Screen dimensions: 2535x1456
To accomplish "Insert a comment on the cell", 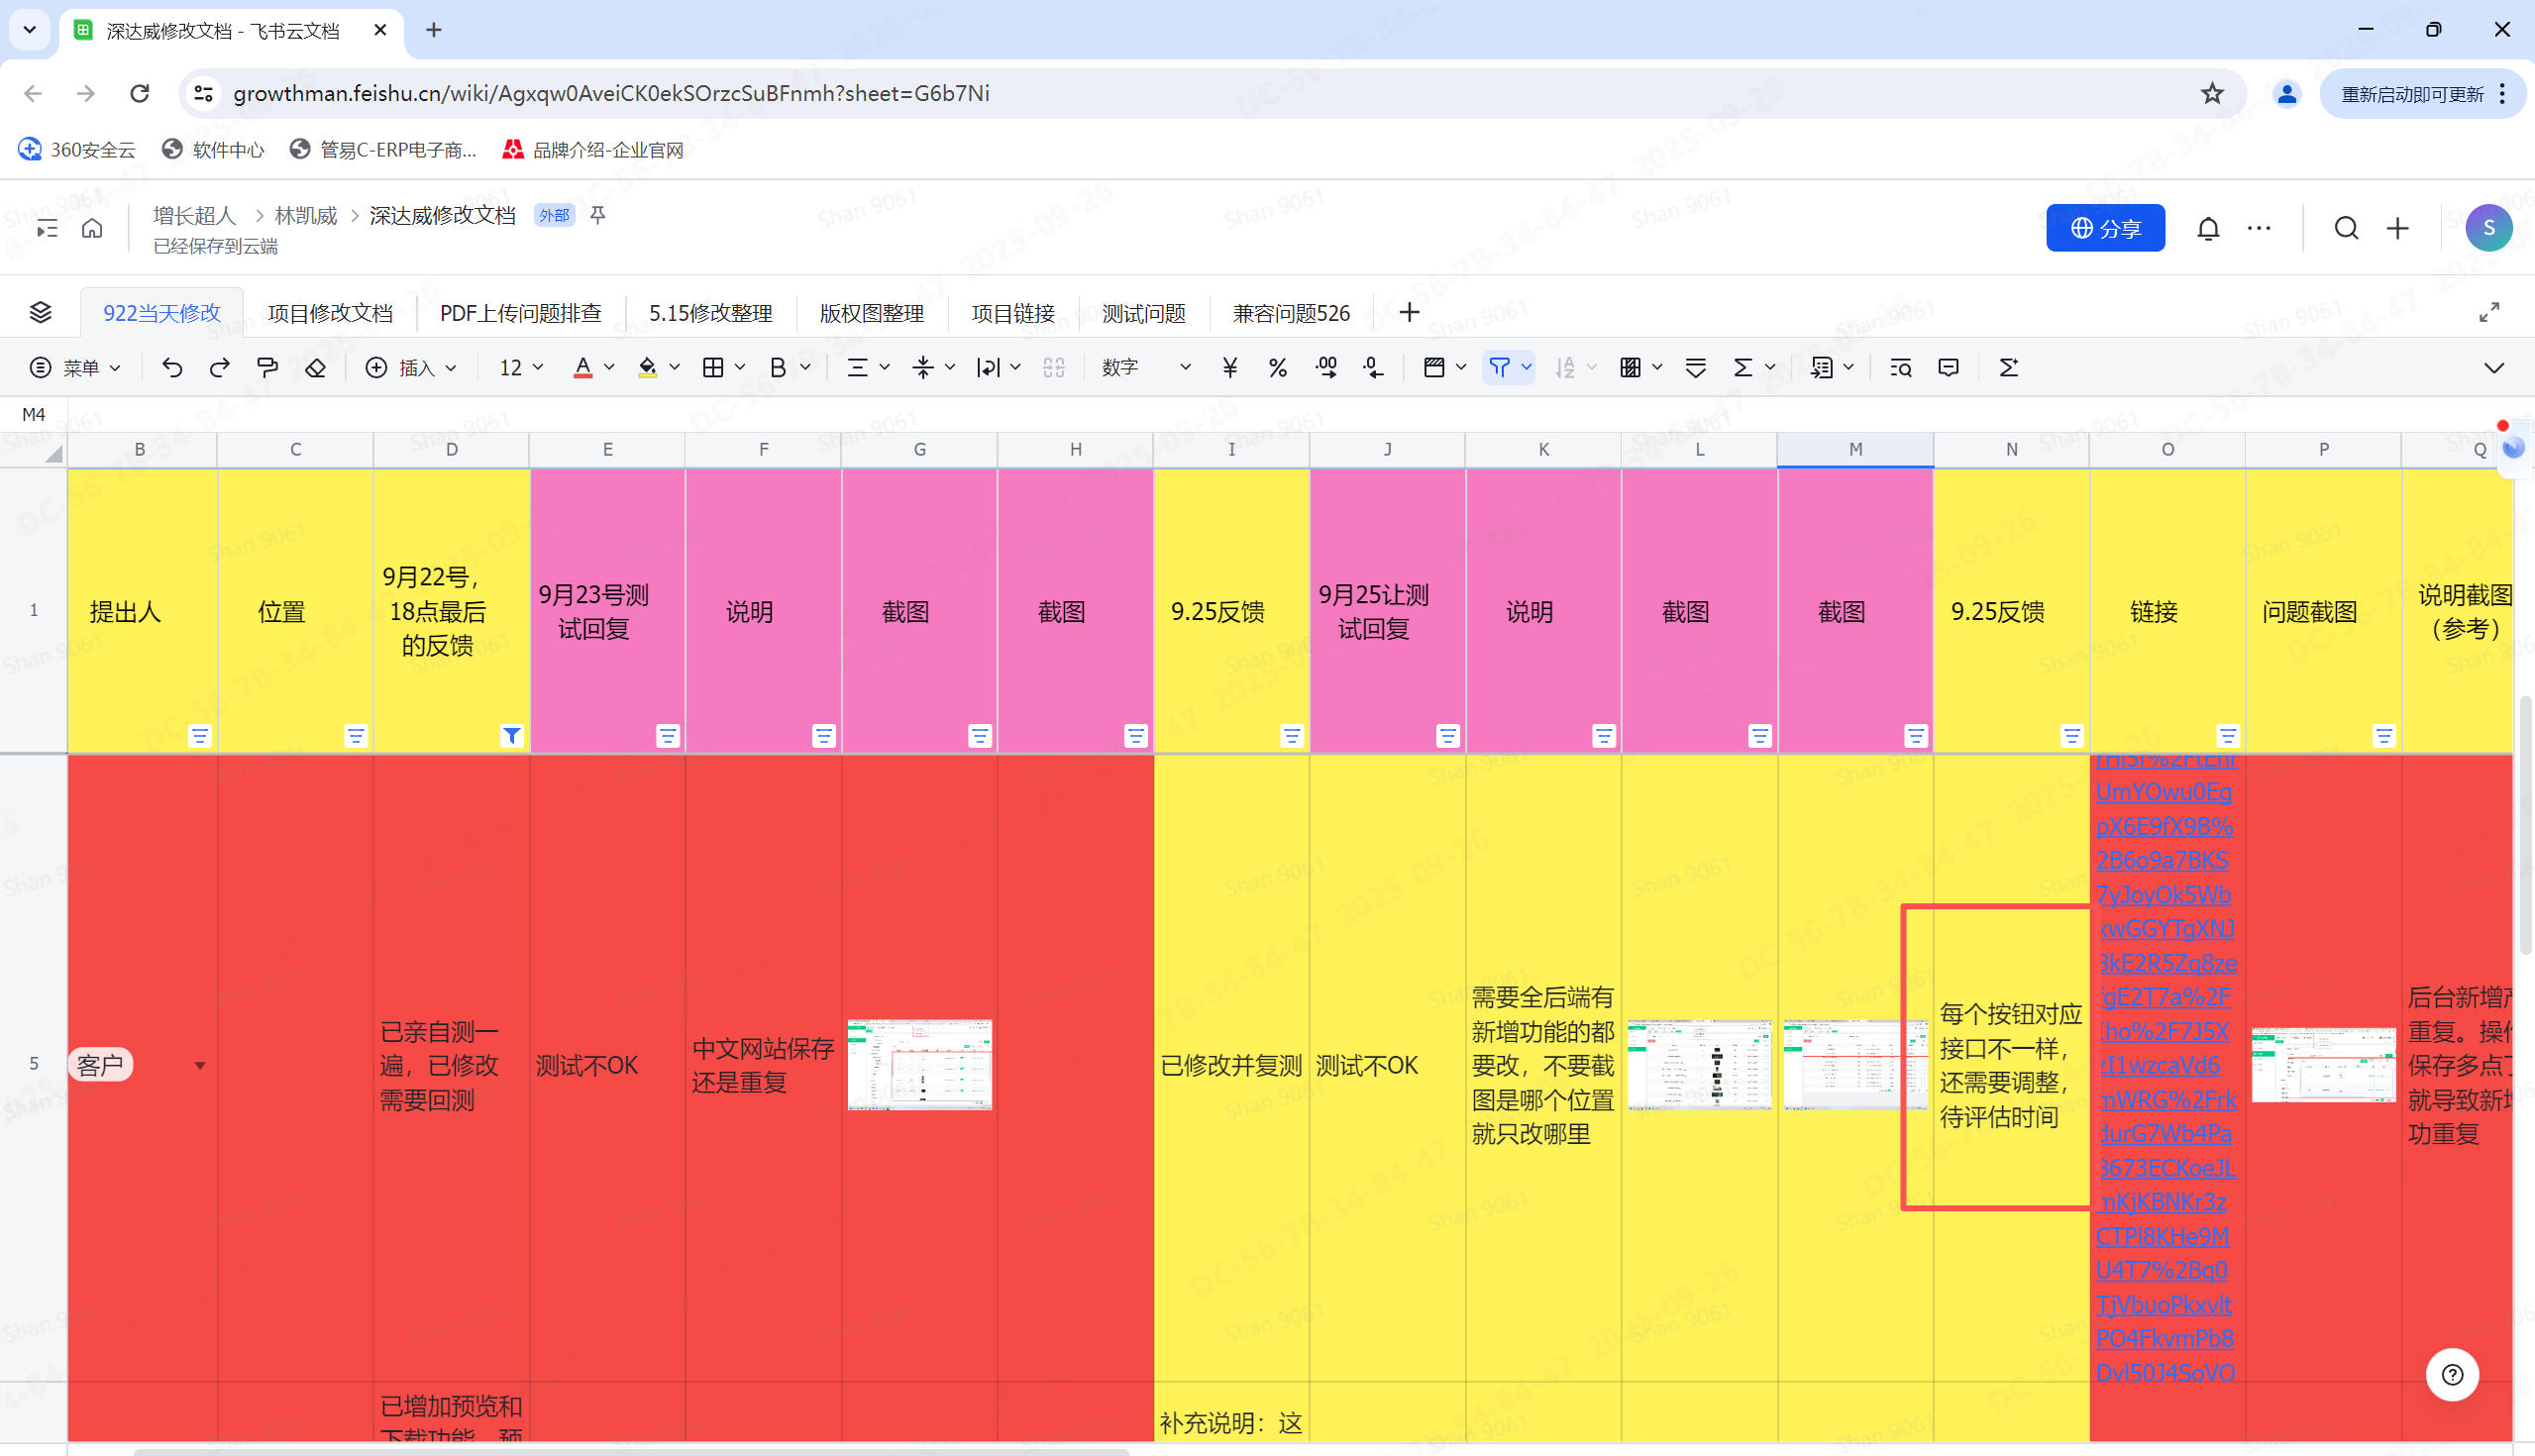I will 1947,367.
